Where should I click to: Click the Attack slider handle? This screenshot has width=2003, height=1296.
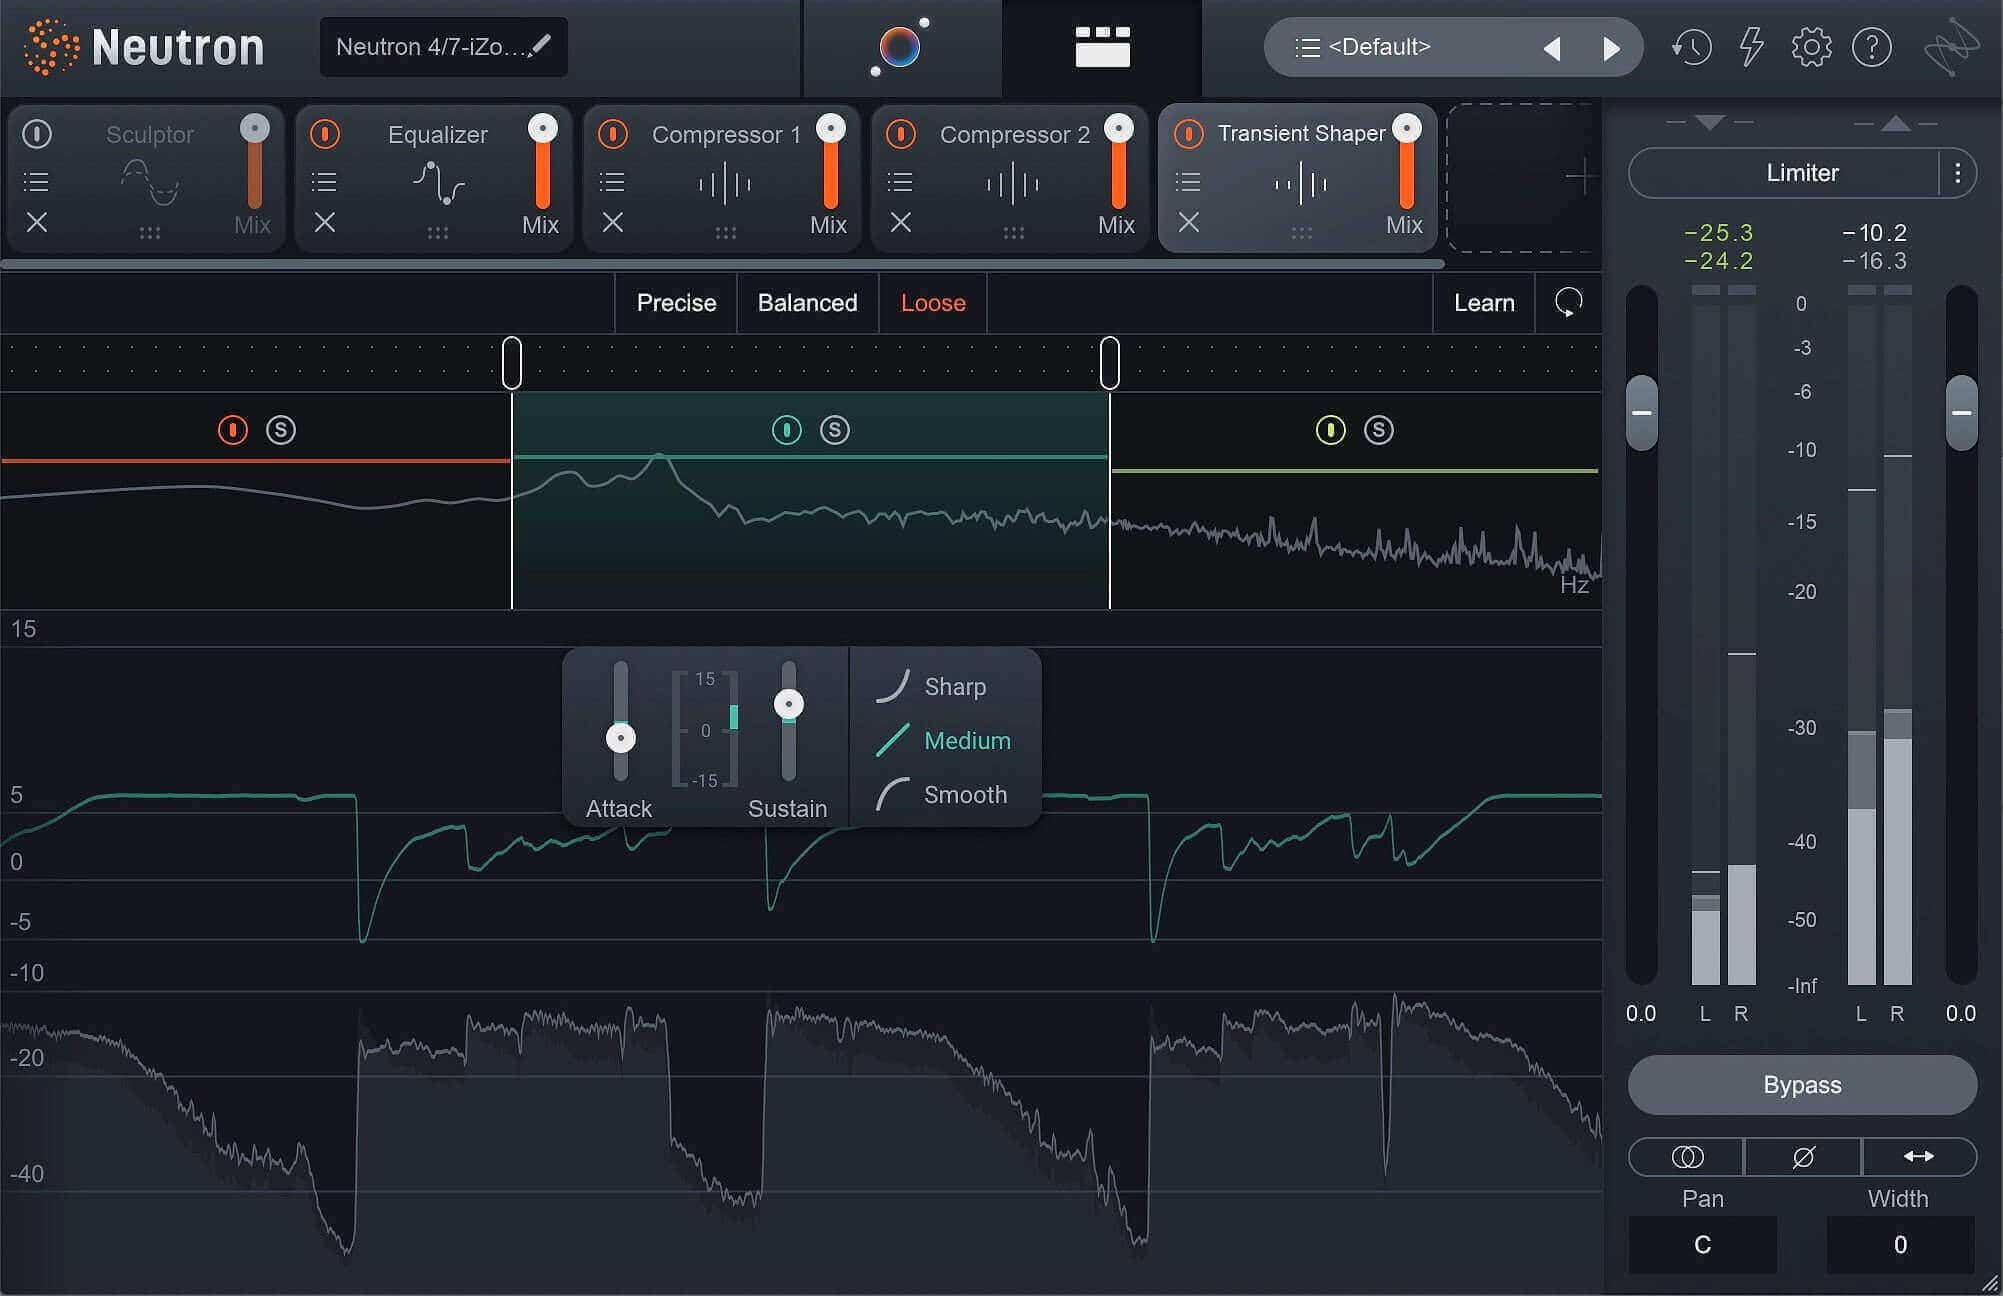click(x=621, y=738)
